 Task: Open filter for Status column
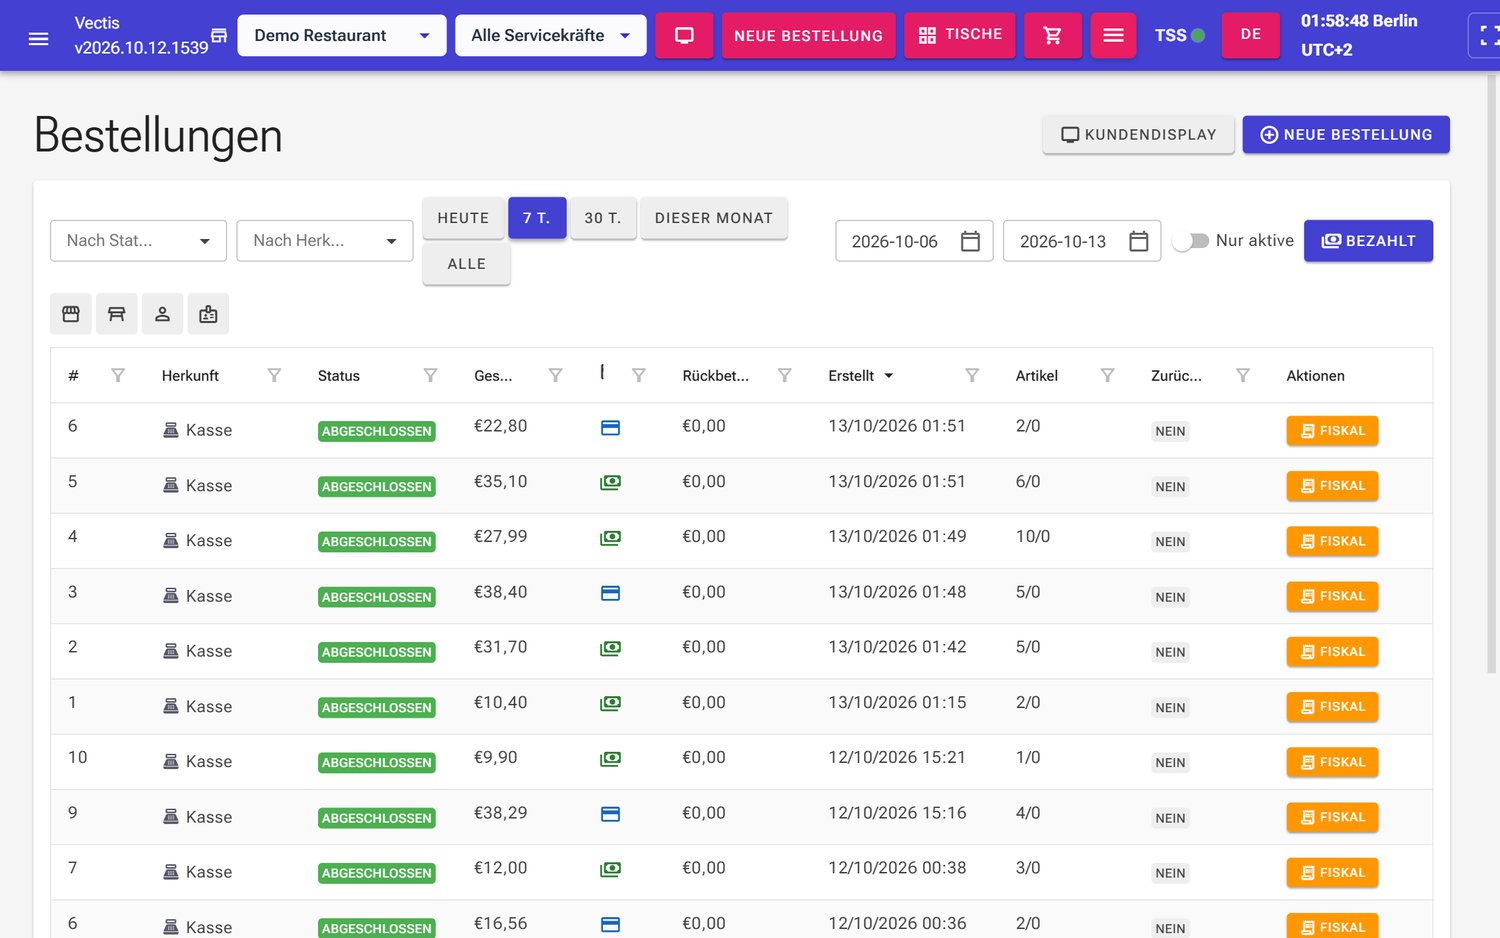click(x=430, y=375)
